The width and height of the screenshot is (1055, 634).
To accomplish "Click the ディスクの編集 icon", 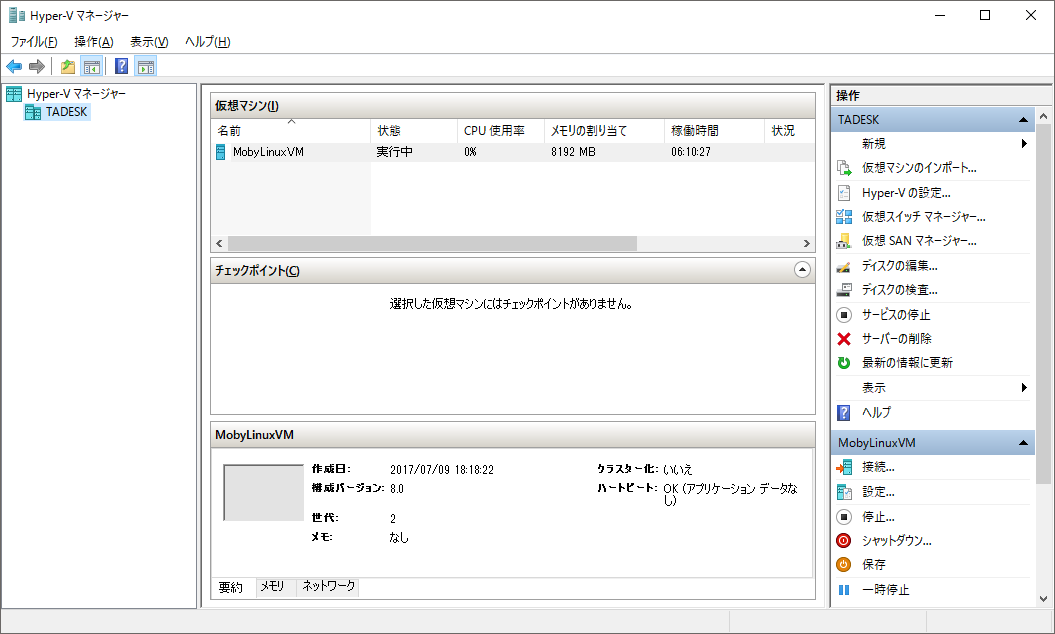I will tap(844, 266).
